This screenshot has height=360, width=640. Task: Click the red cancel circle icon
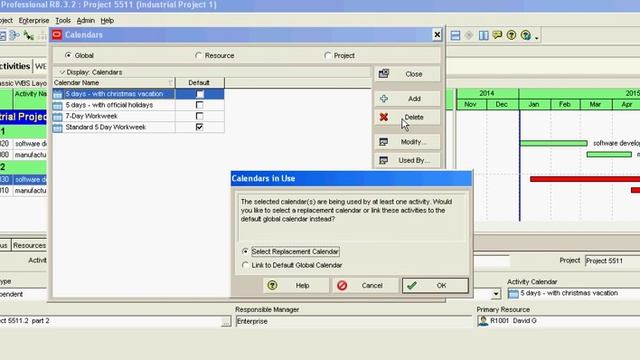tap(342, 285)
